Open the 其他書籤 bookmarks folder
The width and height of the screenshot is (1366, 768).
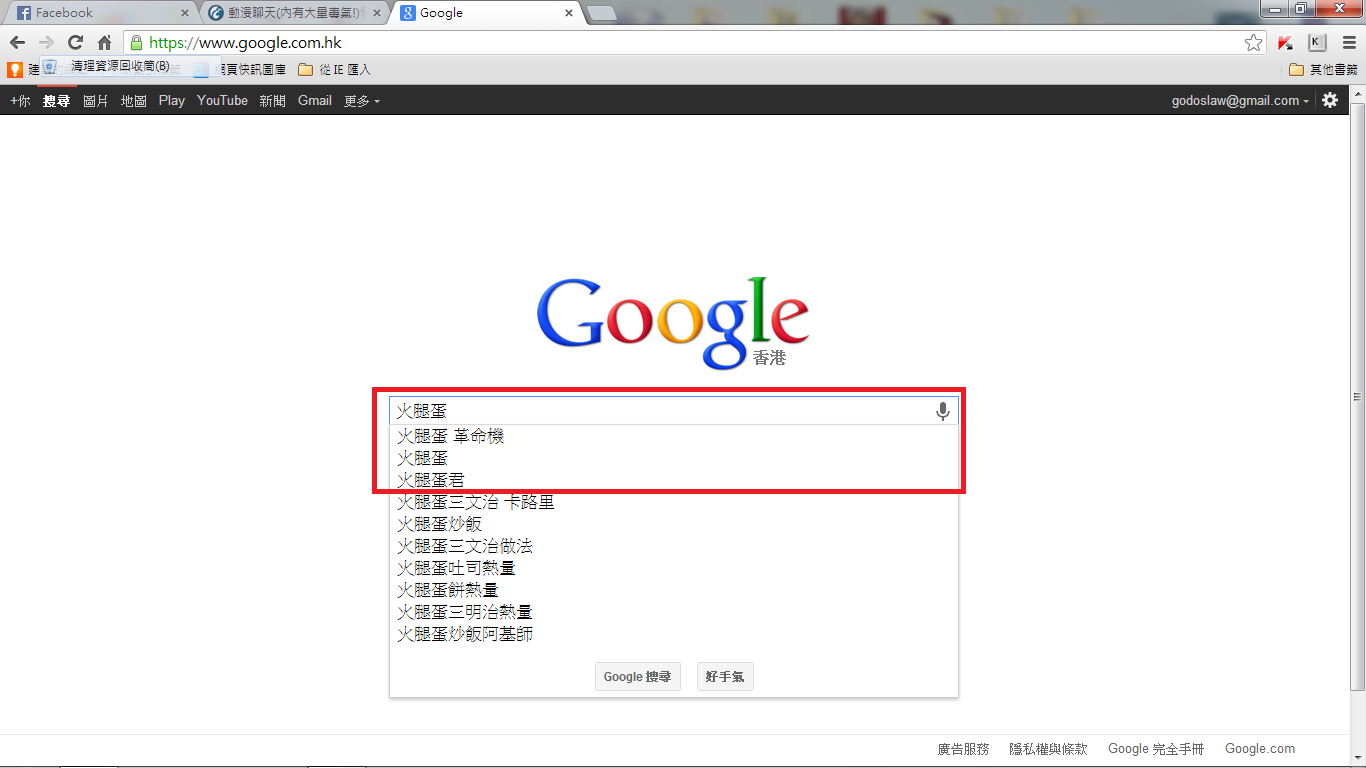pos(1323,70)
